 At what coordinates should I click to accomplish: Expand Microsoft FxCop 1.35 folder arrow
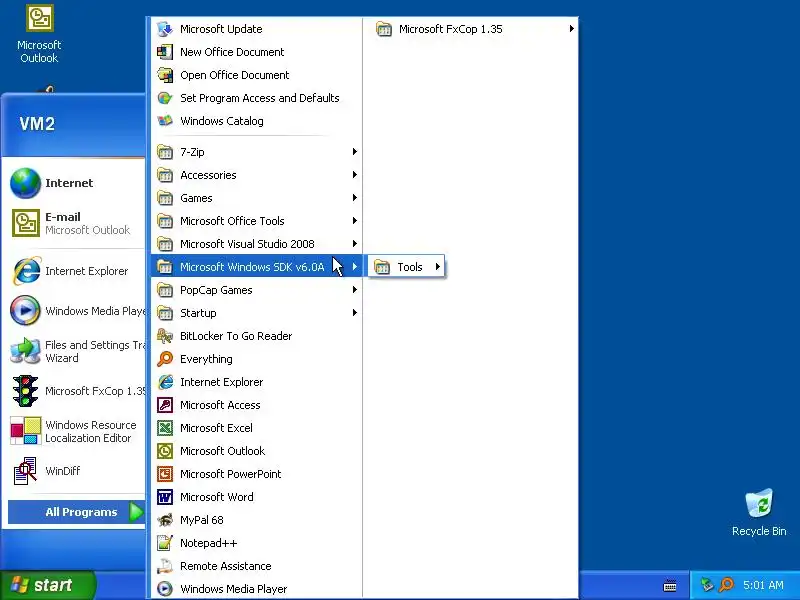[x=572, y=29]
